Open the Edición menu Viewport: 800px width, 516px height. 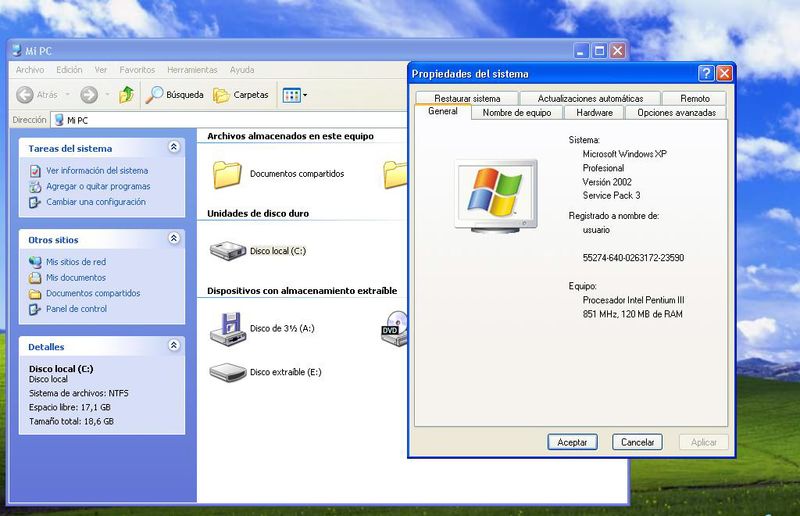click(x=69, y=70)
